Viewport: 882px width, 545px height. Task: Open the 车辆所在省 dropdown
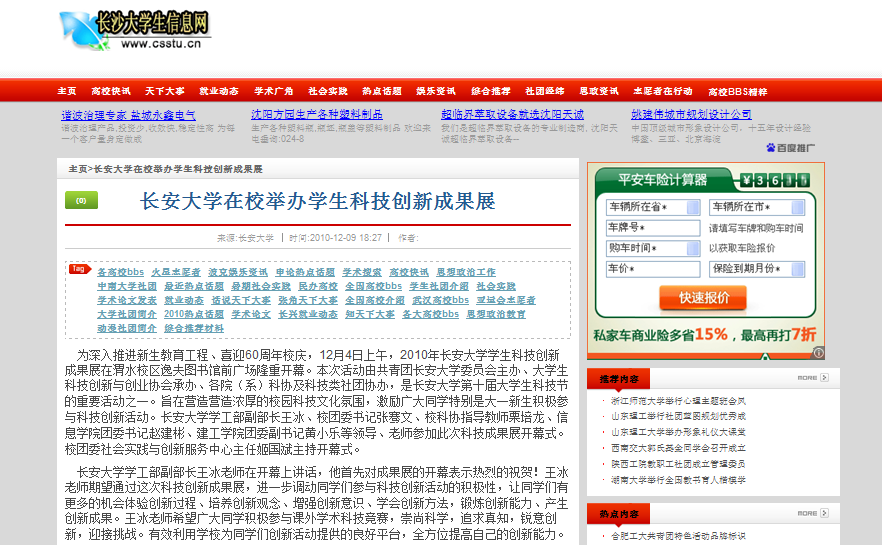pyautogui.click(x=653, y=207)
